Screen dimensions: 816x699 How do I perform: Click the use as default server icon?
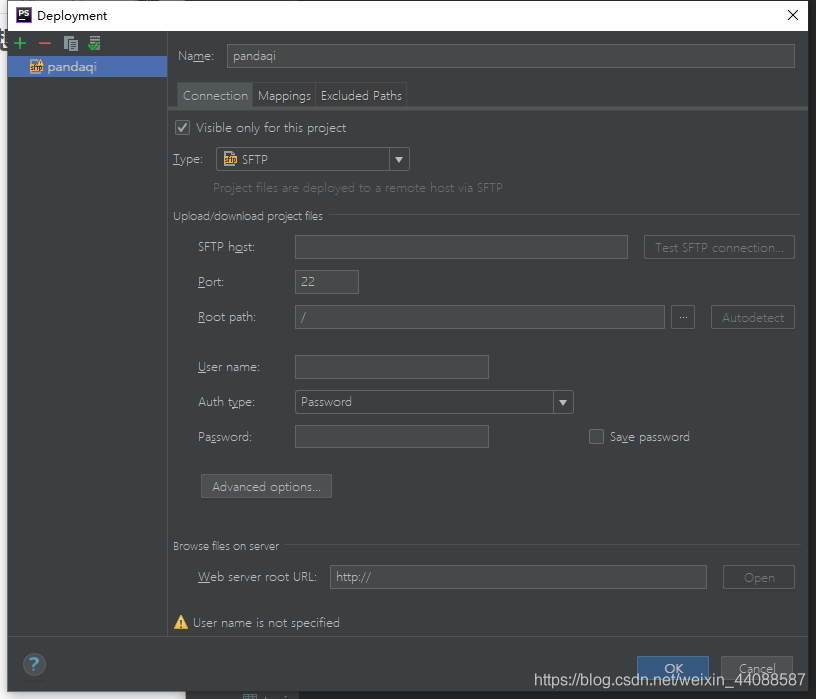point(94,43)
